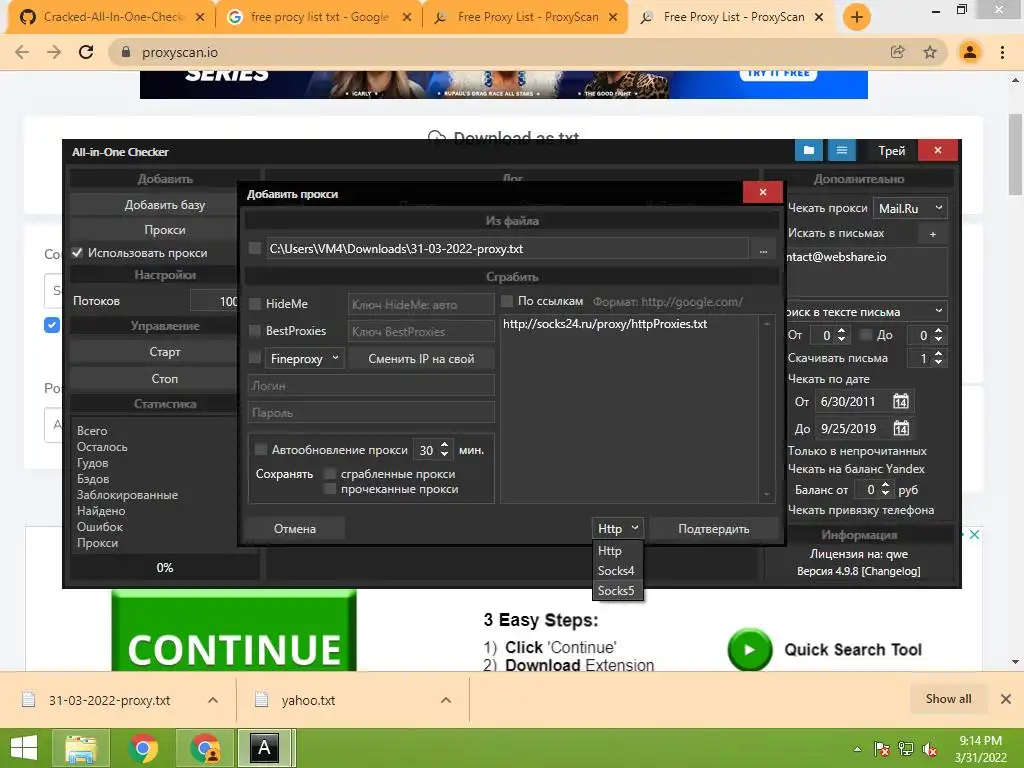The height and width of the screenshot is (768, 1024).
Task: Click the plus button next to Искать в письмах
Action: pyautogui.click(x=933, y=234)
